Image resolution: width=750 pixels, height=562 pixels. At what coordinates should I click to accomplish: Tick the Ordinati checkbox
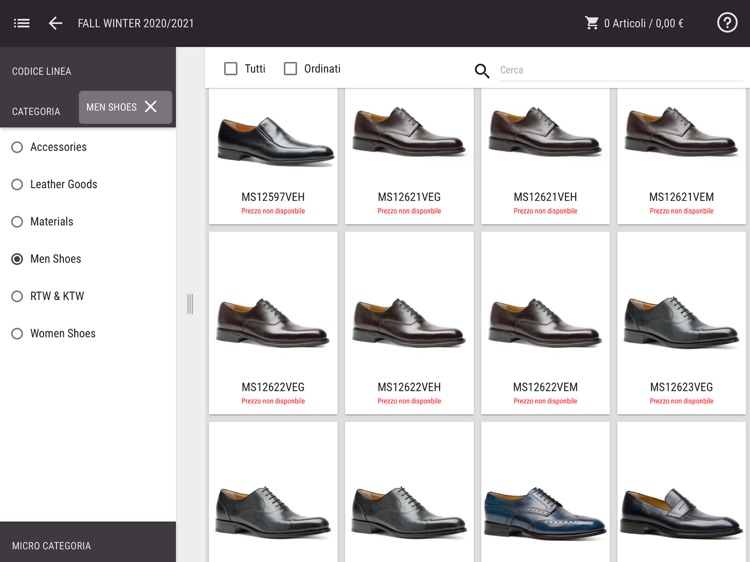pos(290,69)
